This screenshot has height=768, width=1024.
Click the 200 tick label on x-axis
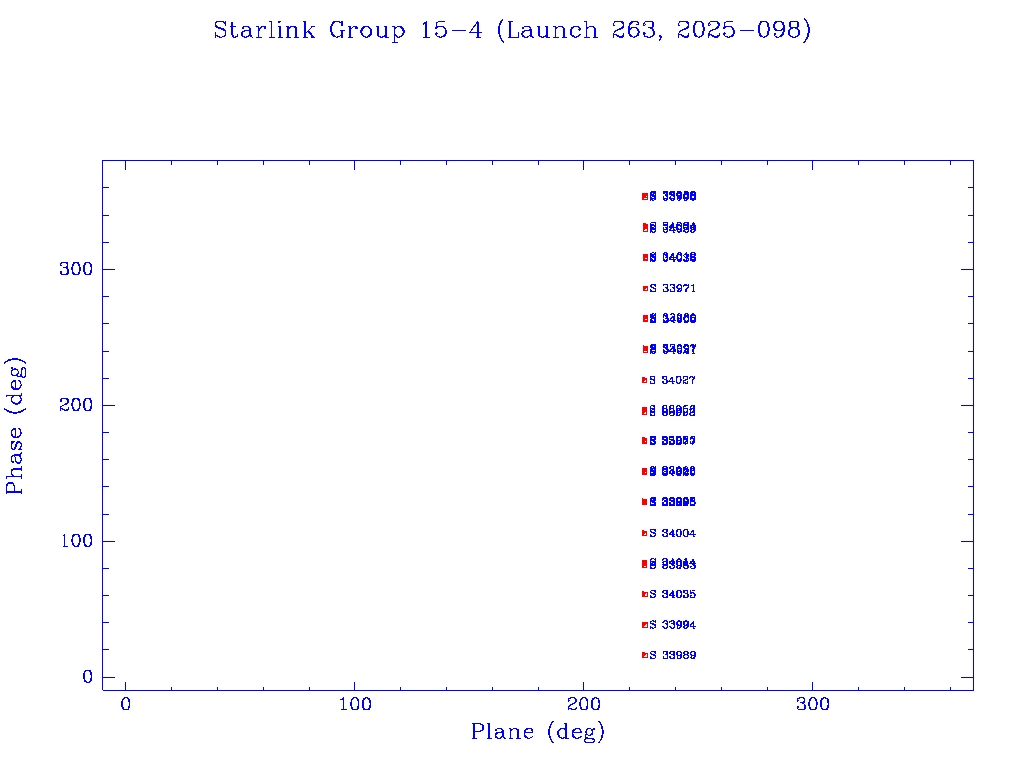point(584,705)
